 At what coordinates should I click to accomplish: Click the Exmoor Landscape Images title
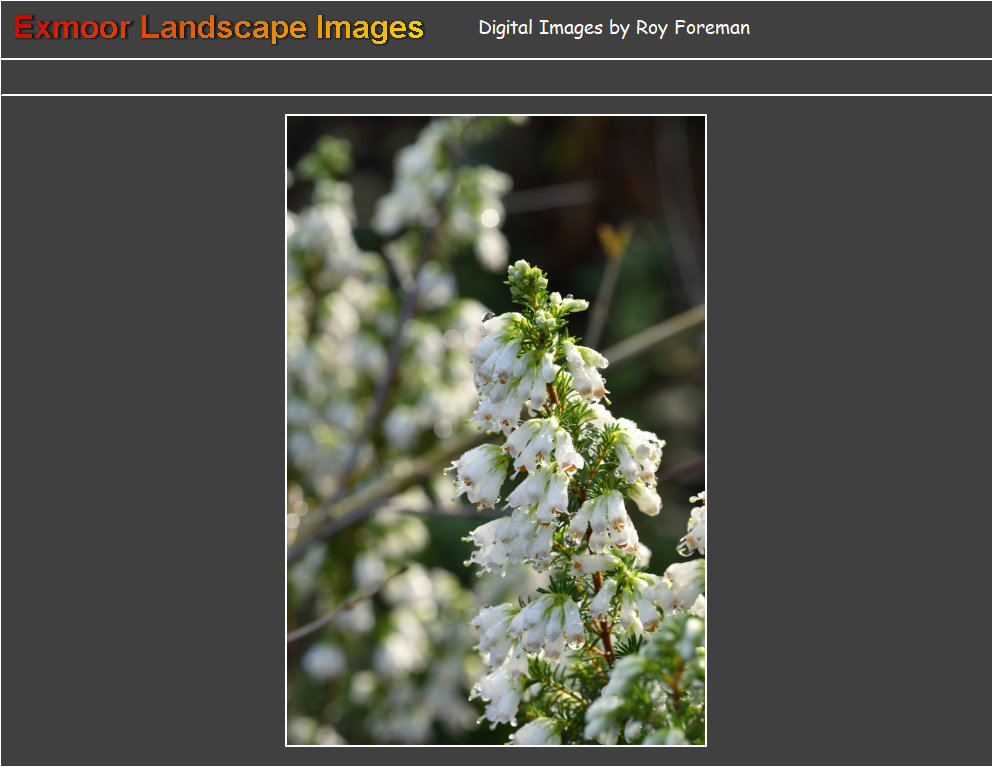[219, 28]
